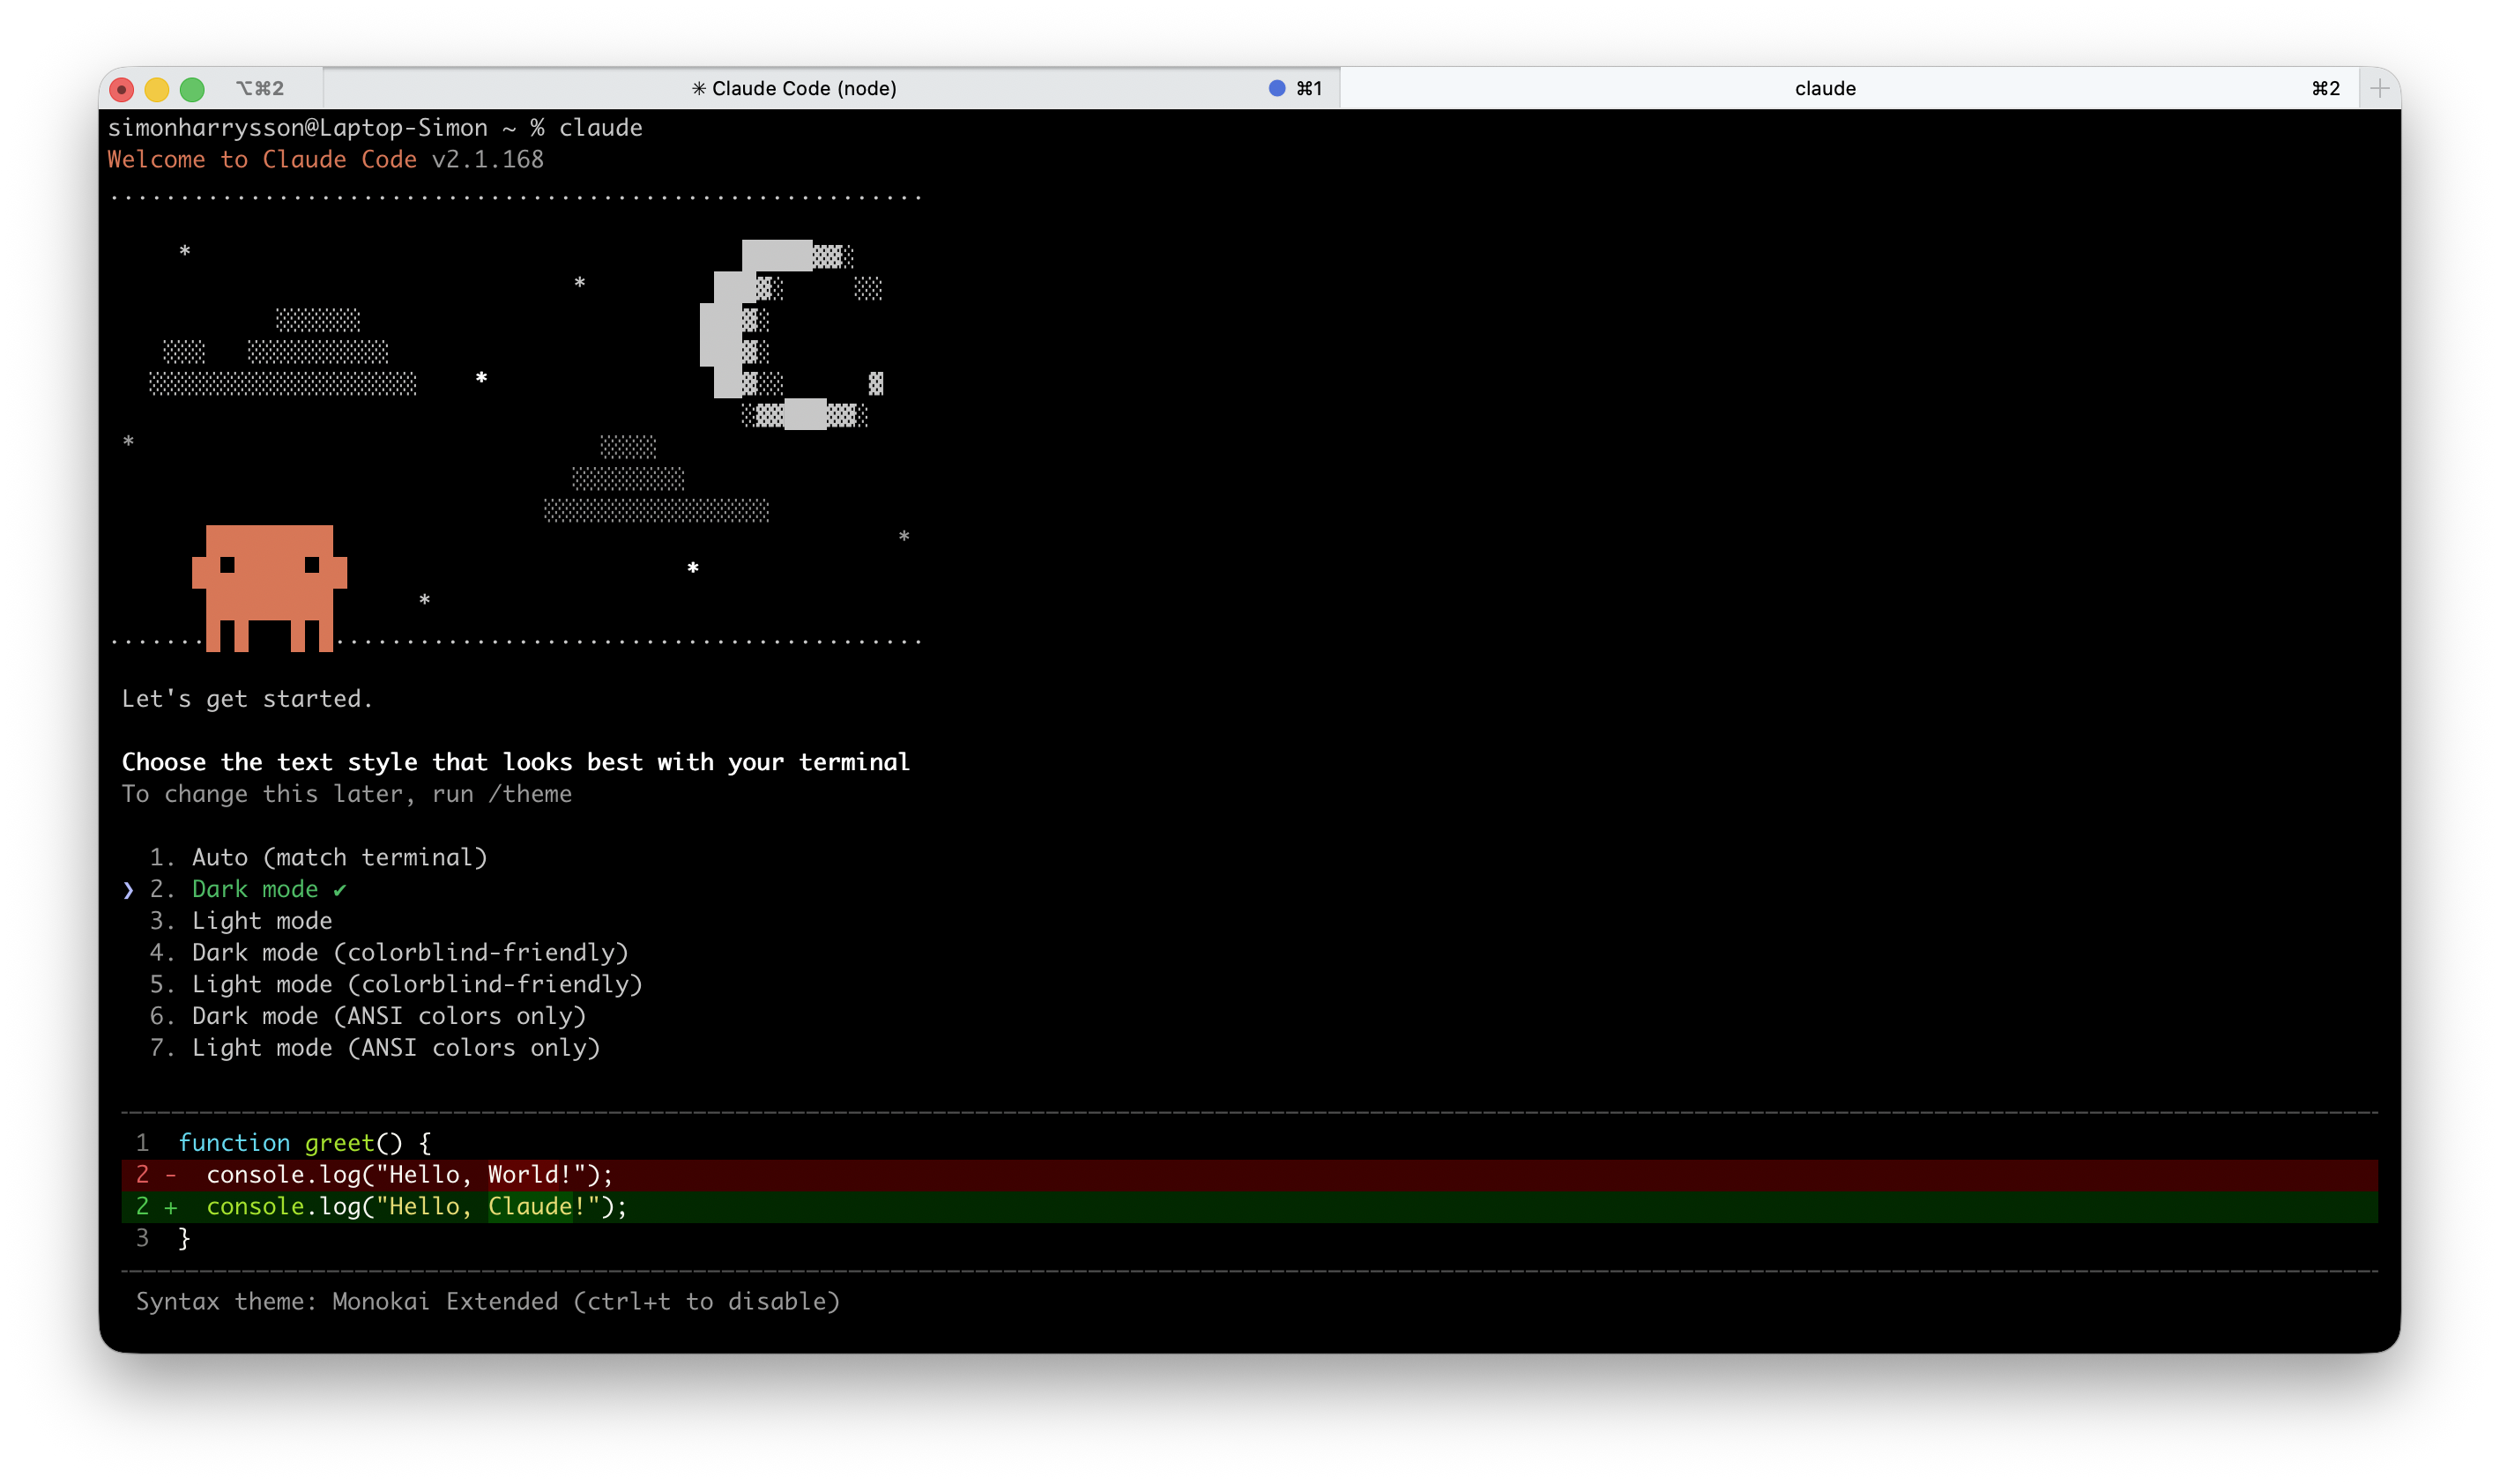Select the Dark mode option
The width and height of the screenshot is (2500, 1484).
coord(248,889)
